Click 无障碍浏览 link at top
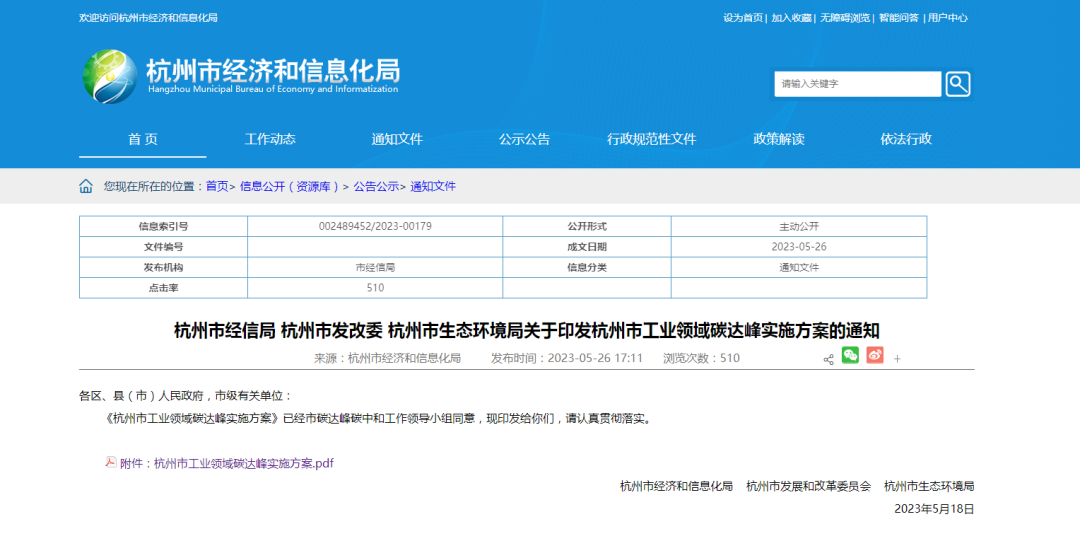 (845, 18)
